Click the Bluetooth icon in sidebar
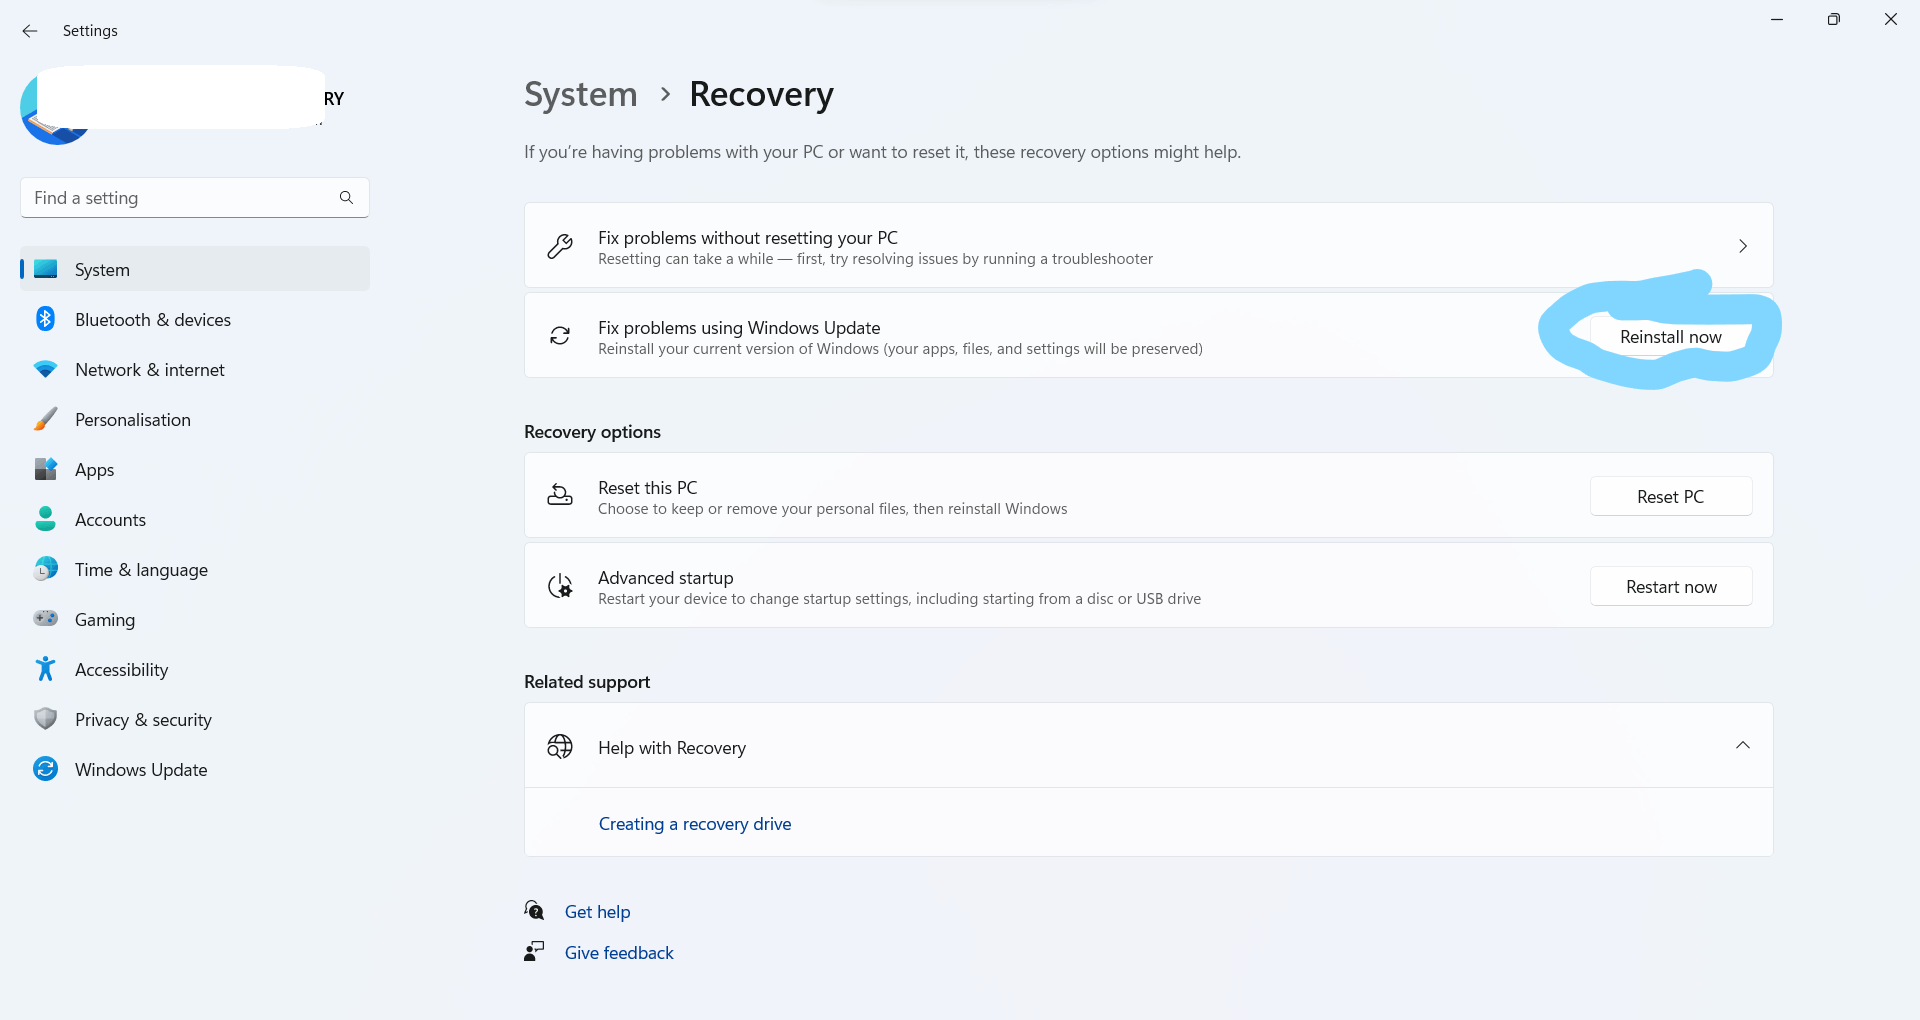Image resolution: width=1920 pixels, height=1020 pixels. (46, 319)
